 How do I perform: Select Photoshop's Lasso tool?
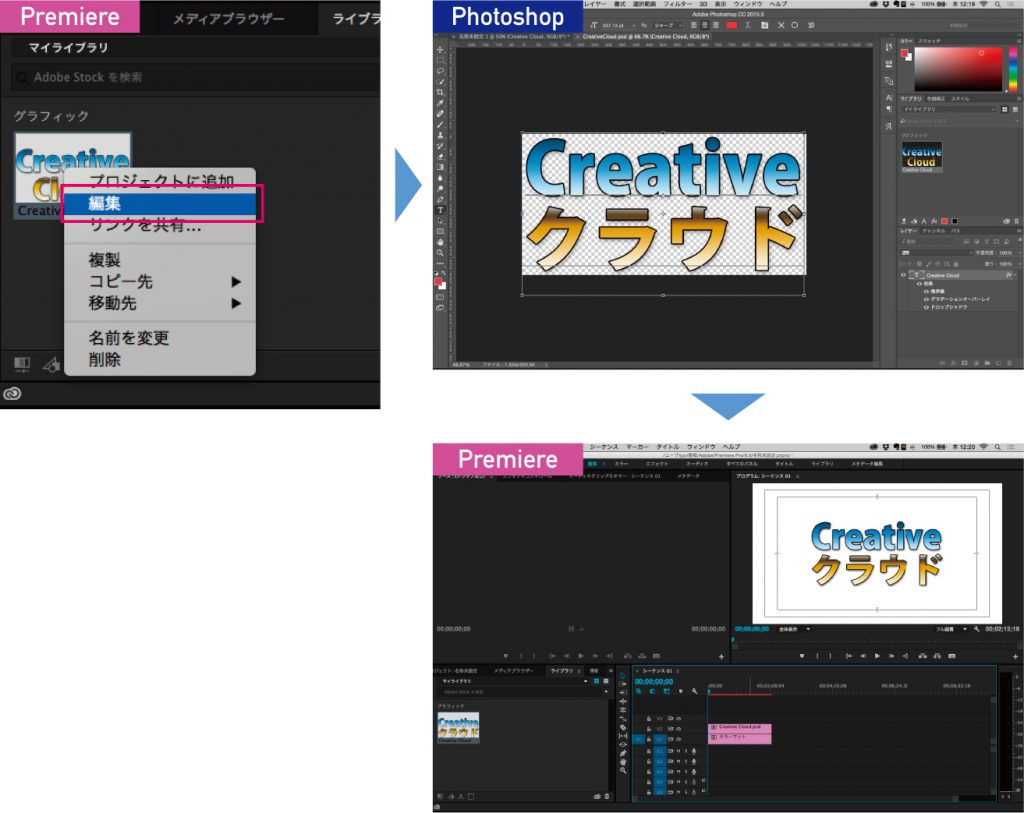click(440, 71)
